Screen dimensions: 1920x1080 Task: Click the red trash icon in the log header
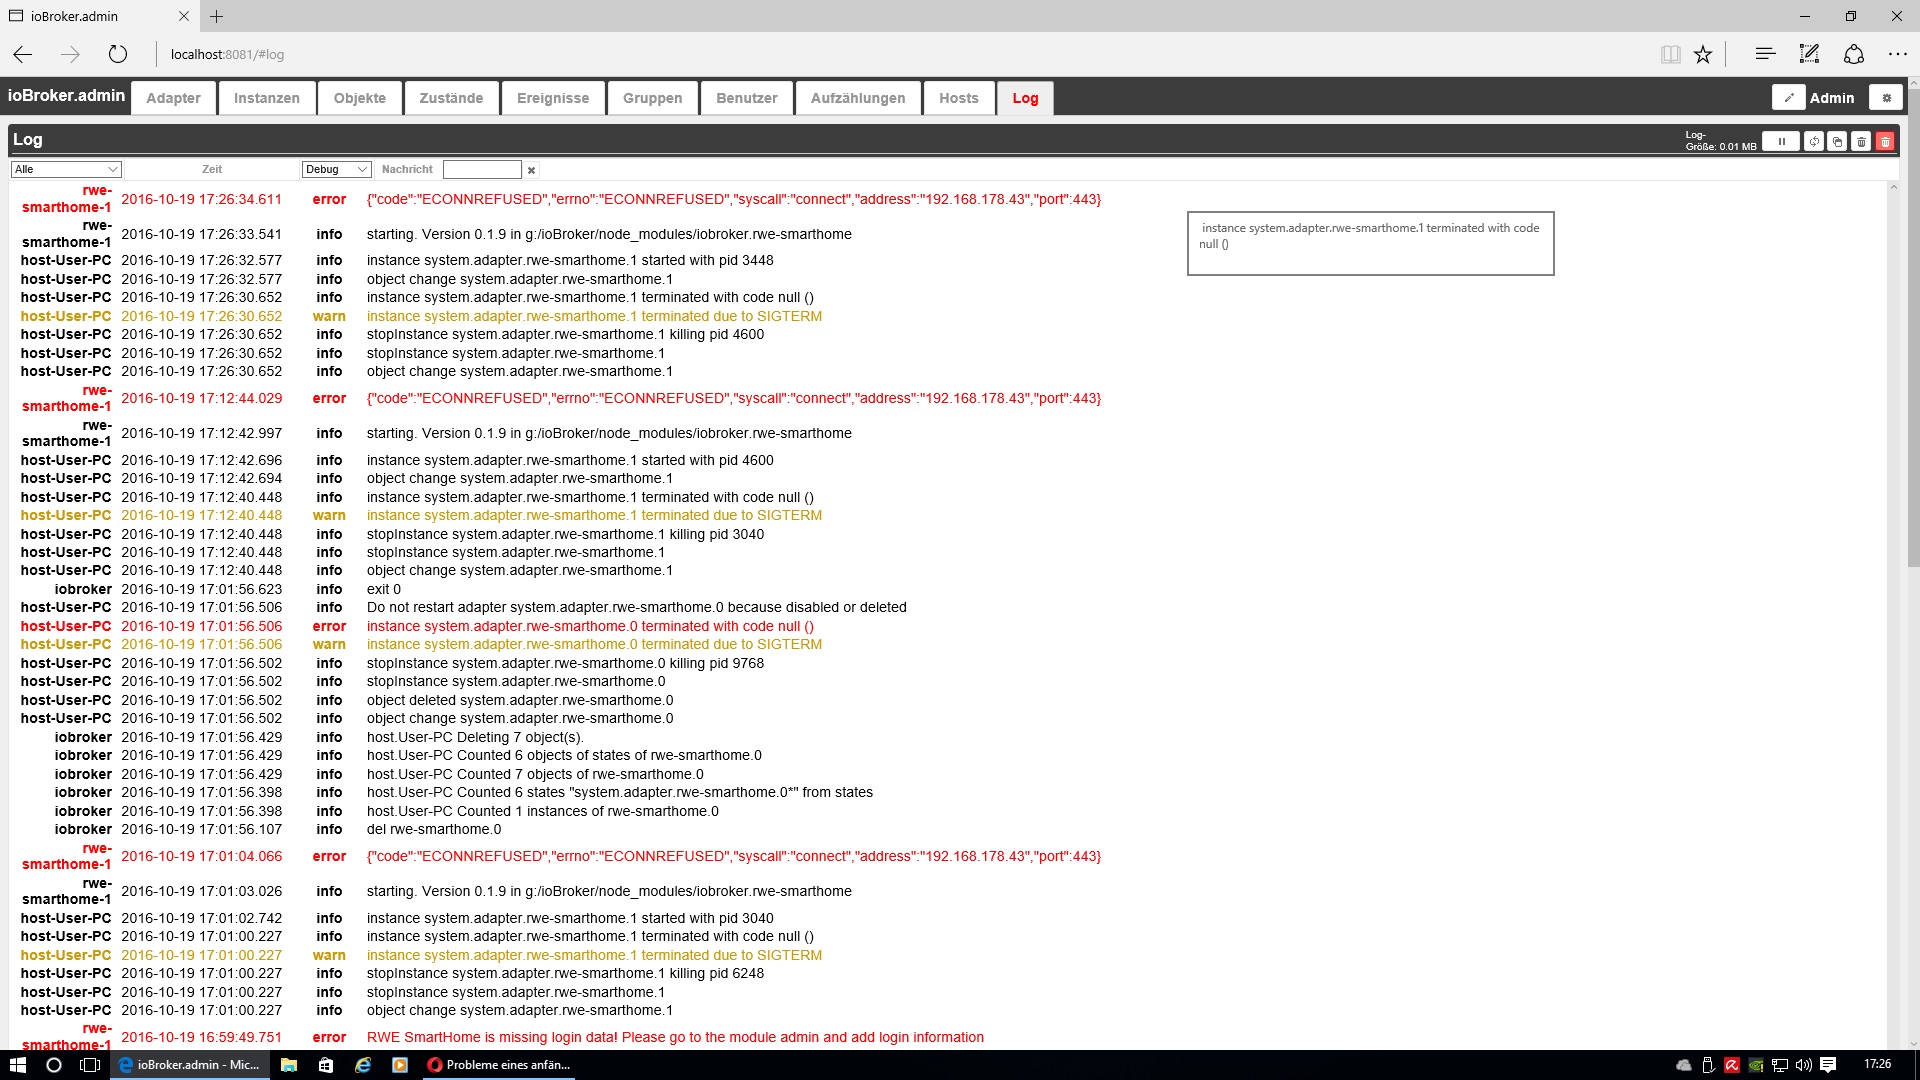pyautogui.click(x=1885, y=142)
